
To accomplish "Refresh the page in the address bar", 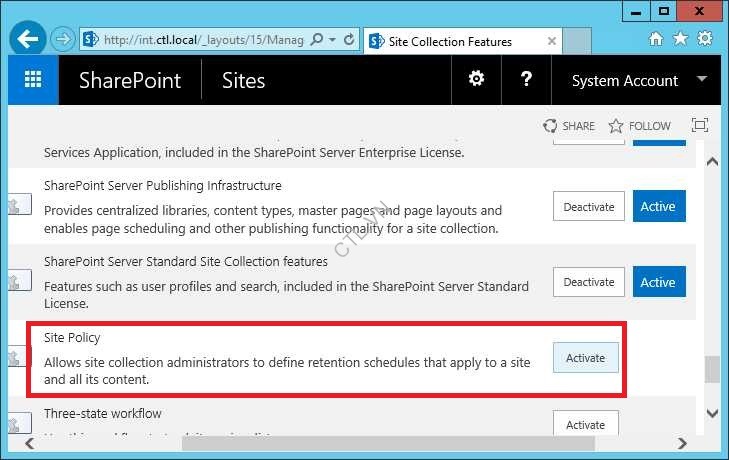I will (x=349, y=41).
